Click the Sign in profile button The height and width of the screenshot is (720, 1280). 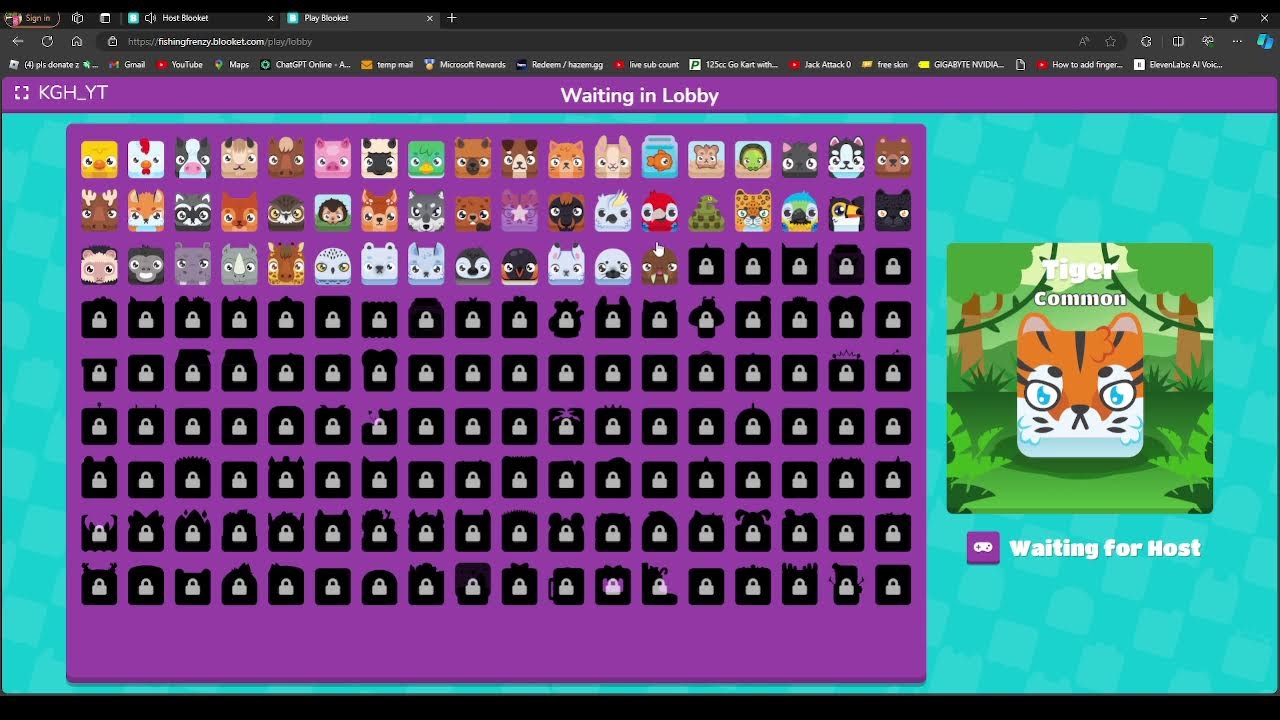[x=30, y=18]
